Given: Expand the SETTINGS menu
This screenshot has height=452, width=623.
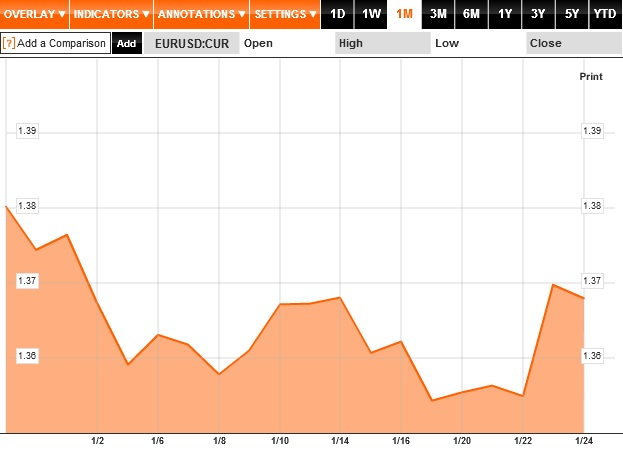Looking at the screenshot, I should [x=285, y=14].
